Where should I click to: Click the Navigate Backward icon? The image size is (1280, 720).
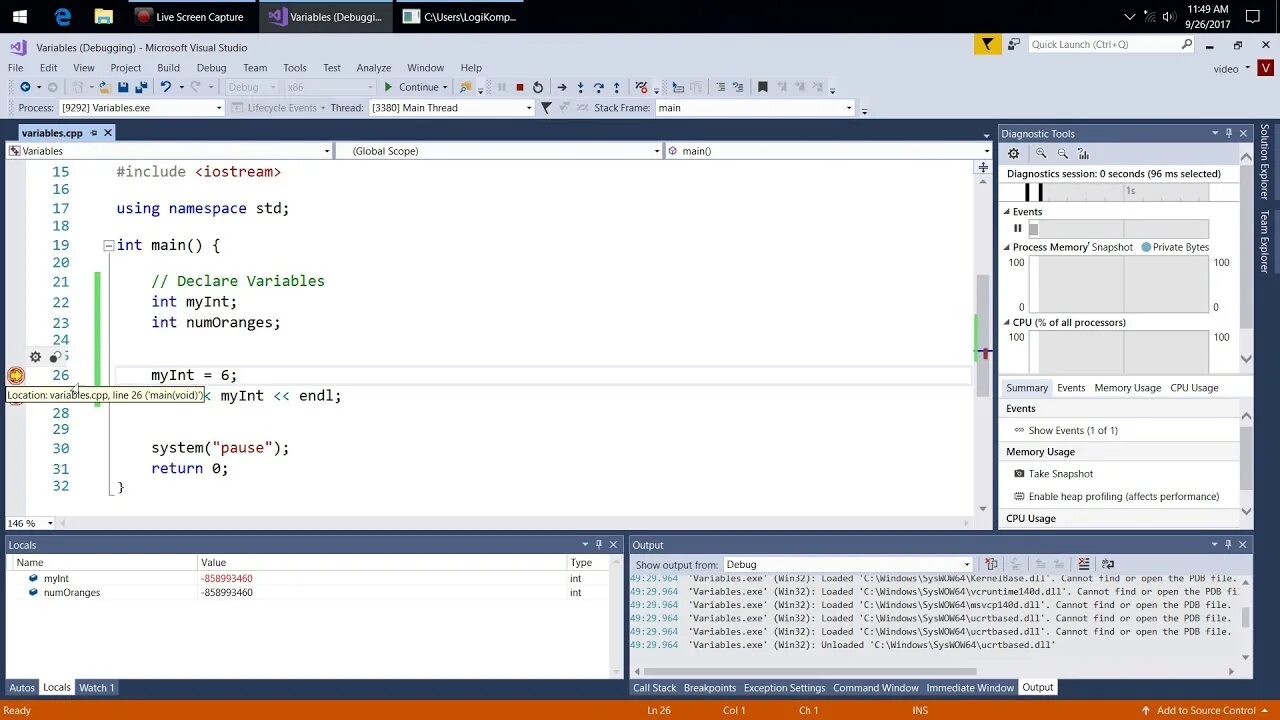(x=25, y=87)
